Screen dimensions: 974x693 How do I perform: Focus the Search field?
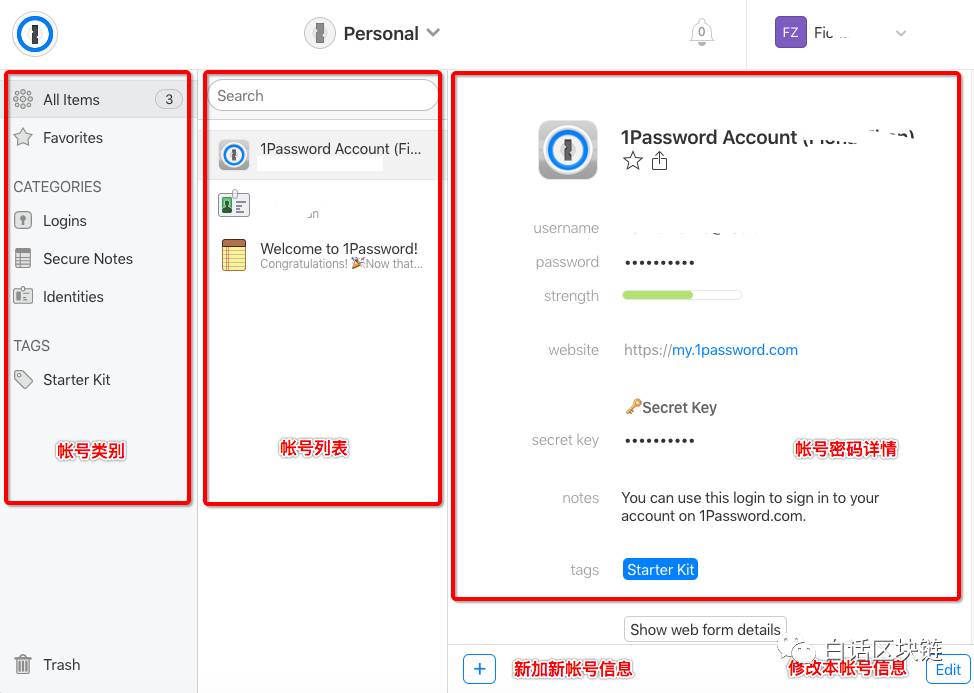click(322, 96)
